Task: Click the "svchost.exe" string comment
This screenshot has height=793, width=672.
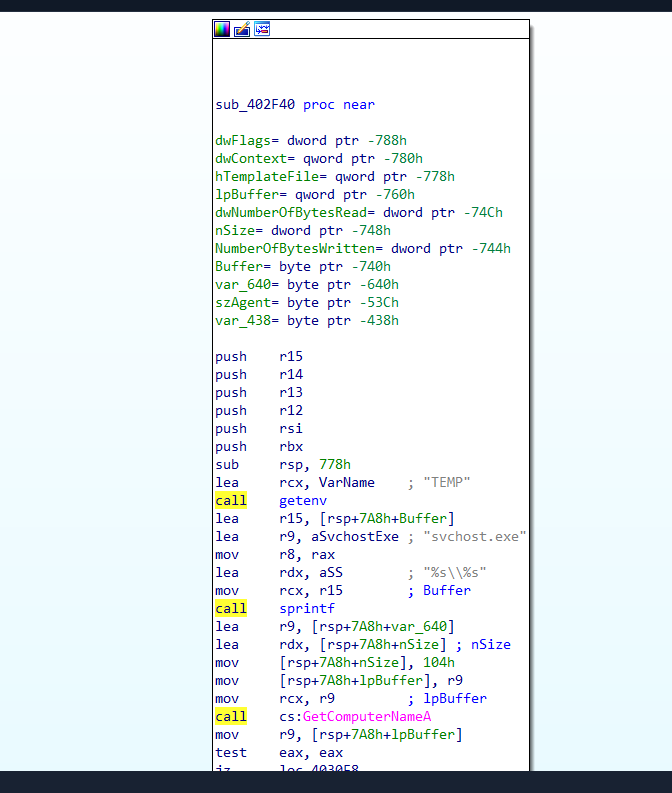Action: 475,537
